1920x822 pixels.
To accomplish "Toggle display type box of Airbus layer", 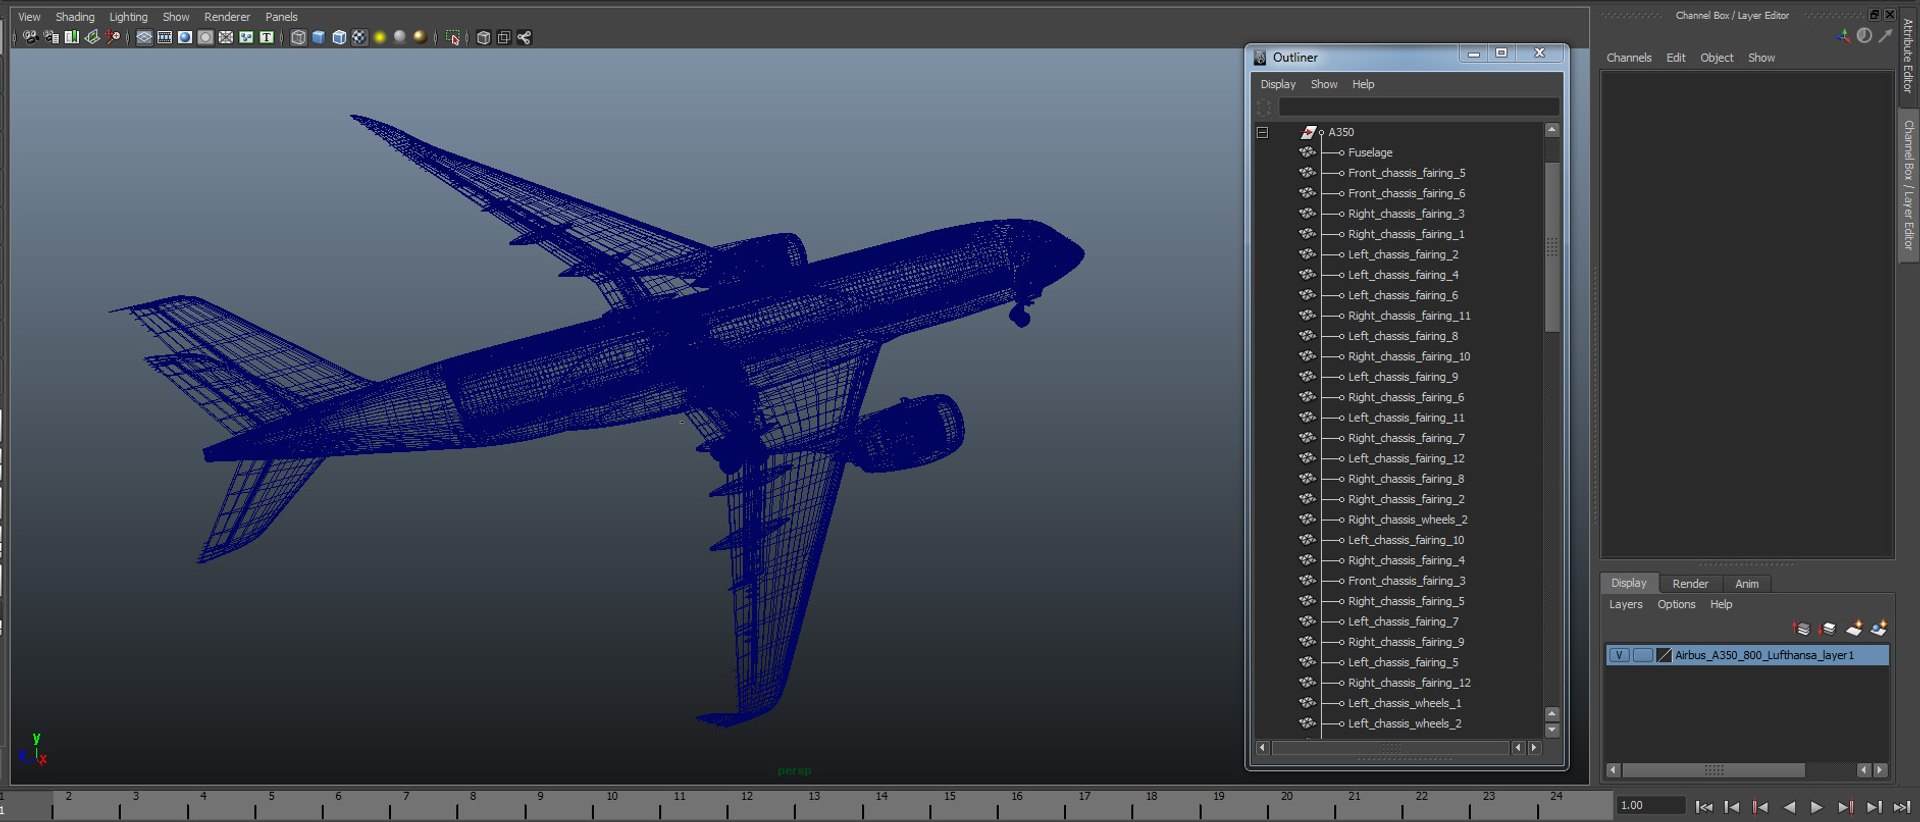I will click(x=1642, y=656).
